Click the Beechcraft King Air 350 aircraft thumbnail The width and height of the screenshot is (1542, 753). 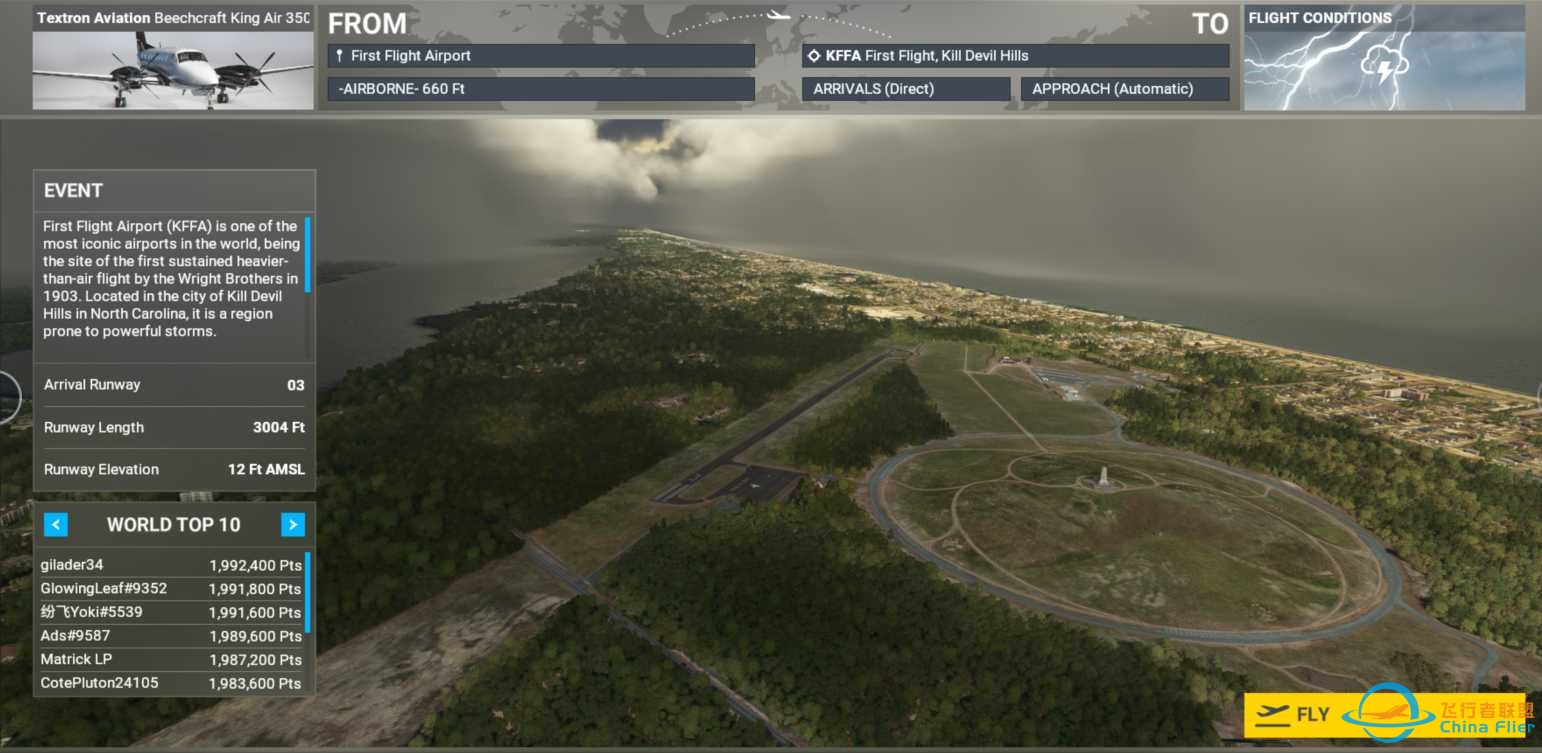(173, 69)
